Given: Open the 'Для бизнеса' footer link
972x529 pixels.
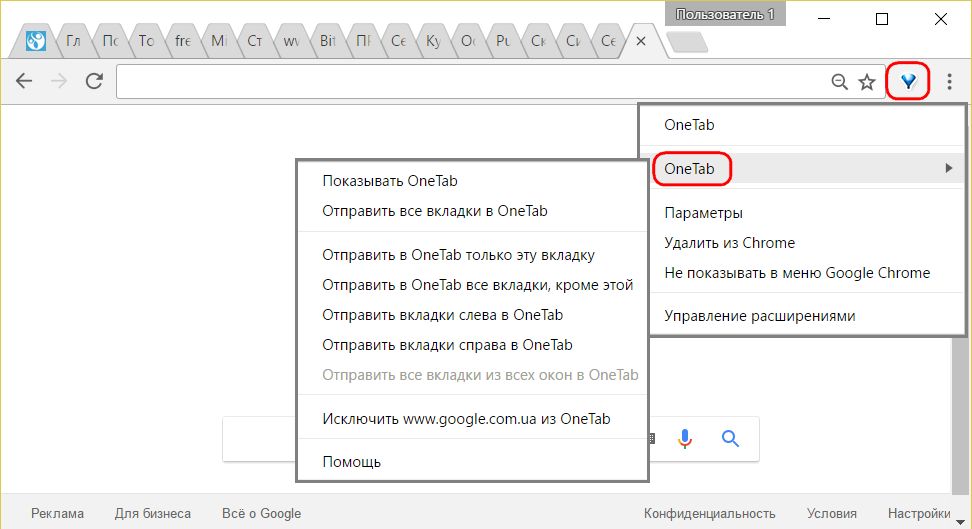Looking at the screenshot, I should point(152,513).
